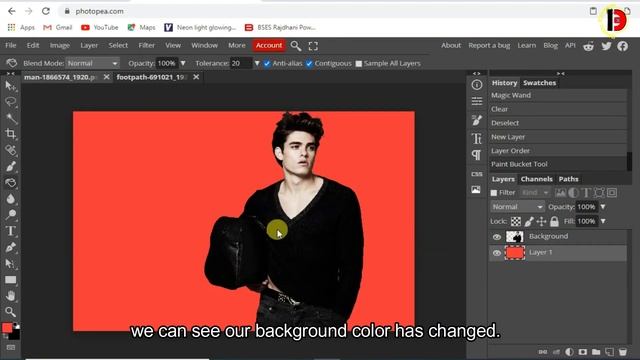The height and width of the screenshot is (360, 640).
Task: Select the Spot Healing Brush tool
Action: 11,150
